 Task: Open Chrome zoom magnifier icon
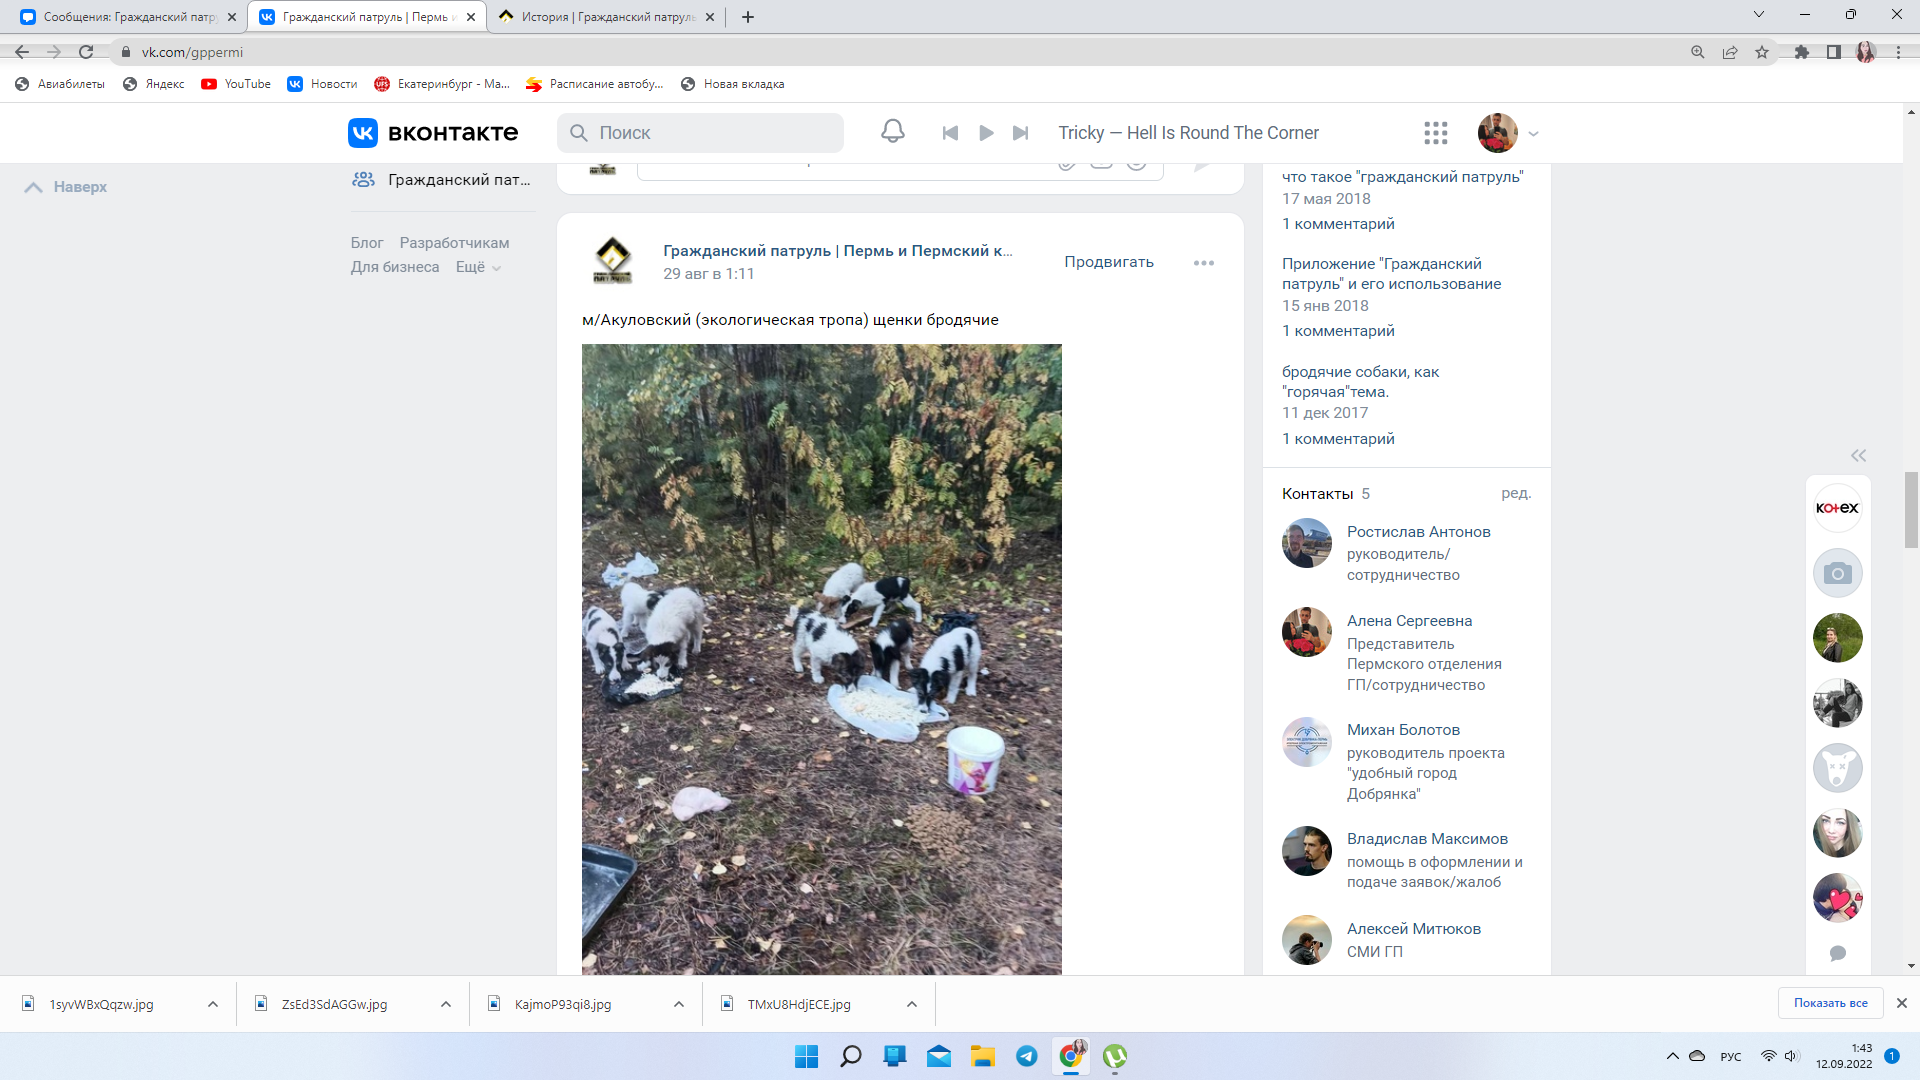click(1698, 52)
